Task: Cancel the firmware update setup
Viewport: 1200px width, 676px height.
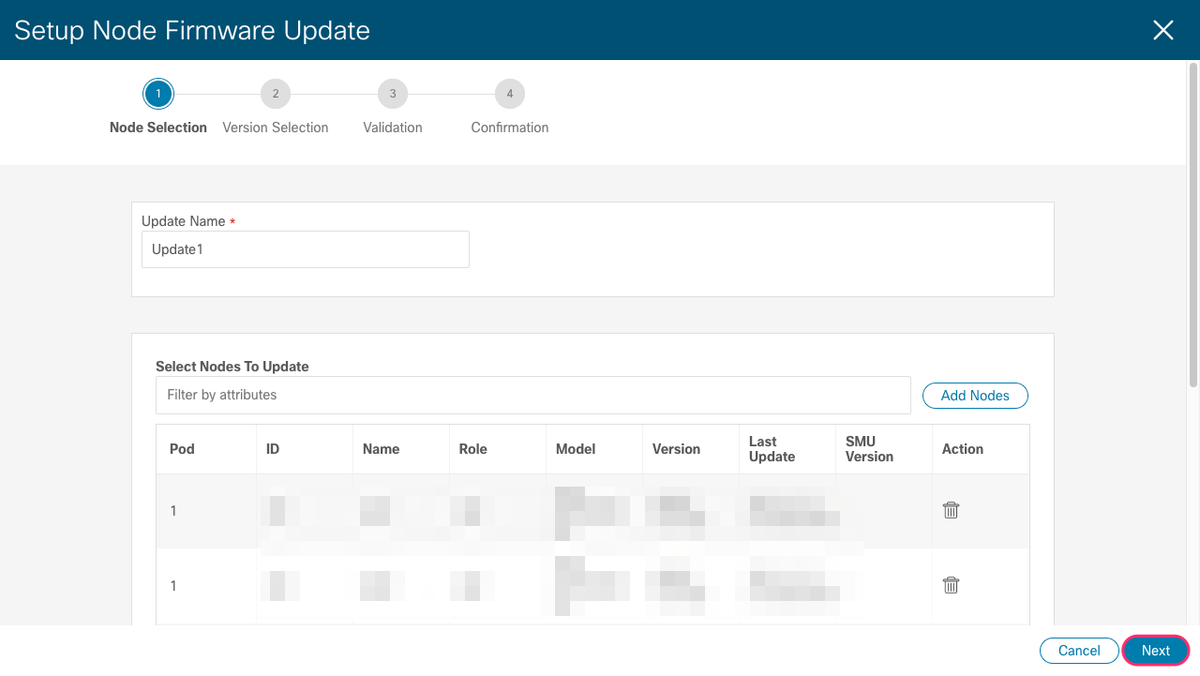Action: coord(1079,650)
